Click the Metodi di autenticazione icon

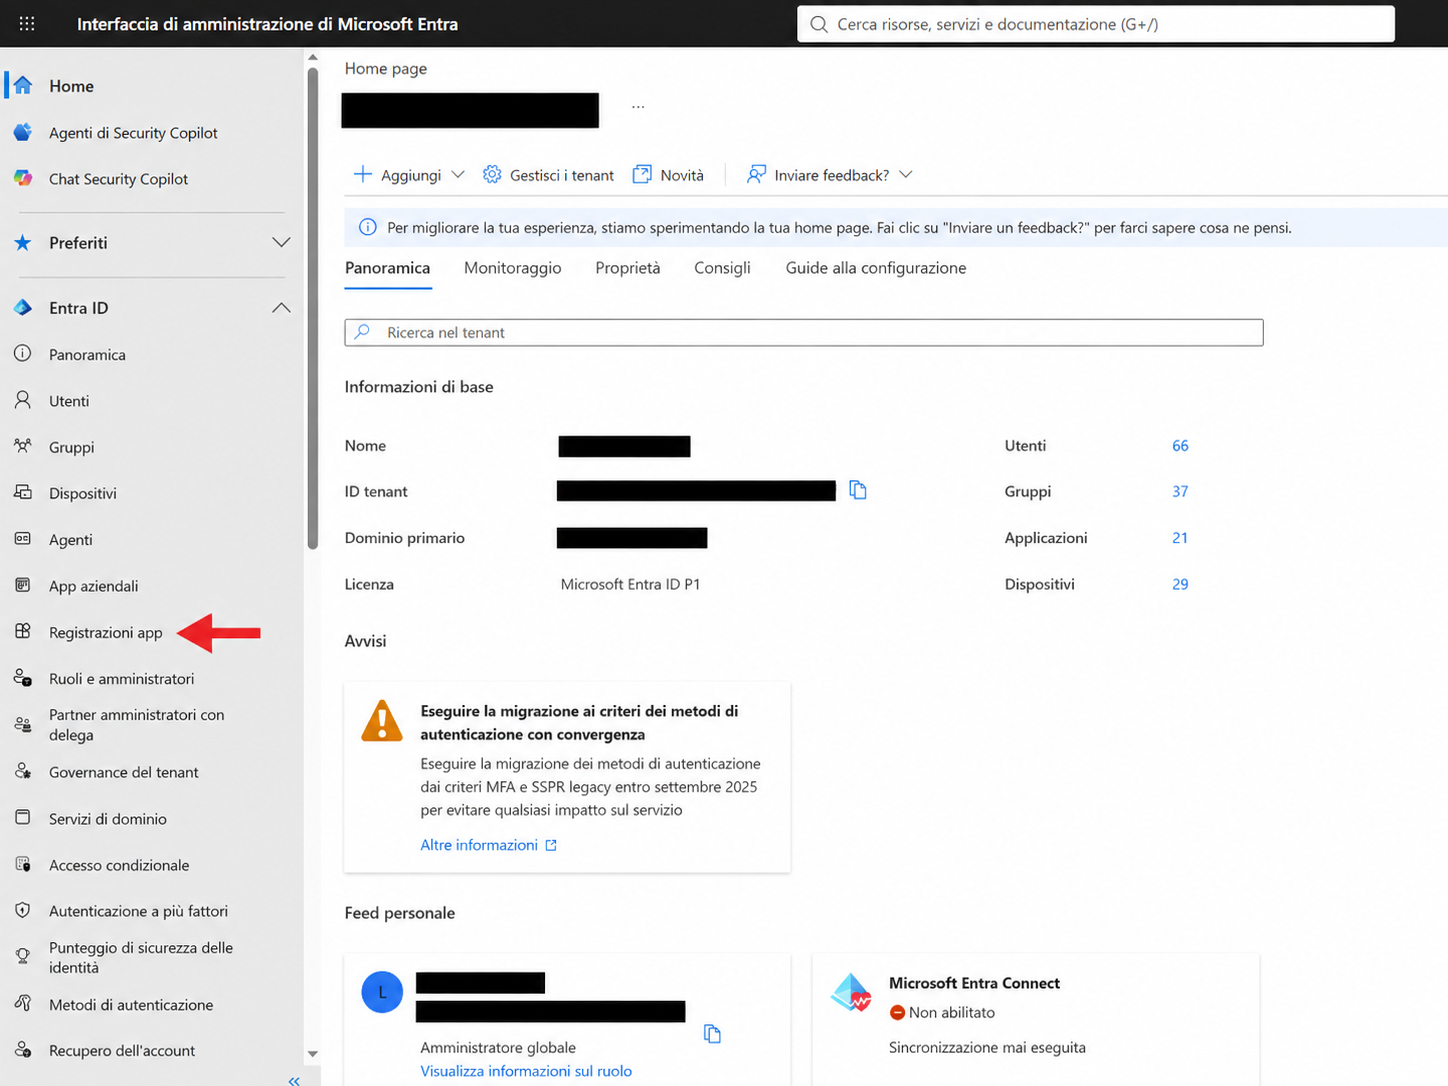tap(23, 1003)
